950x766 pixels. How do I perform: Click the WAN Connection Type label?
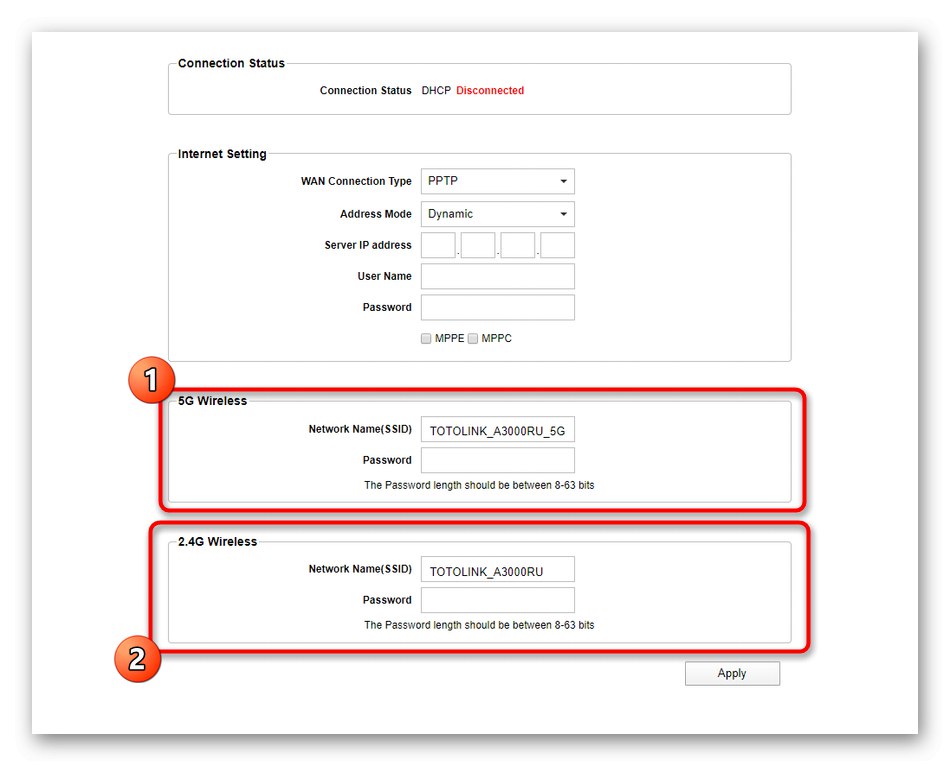(x=356, y=181)
